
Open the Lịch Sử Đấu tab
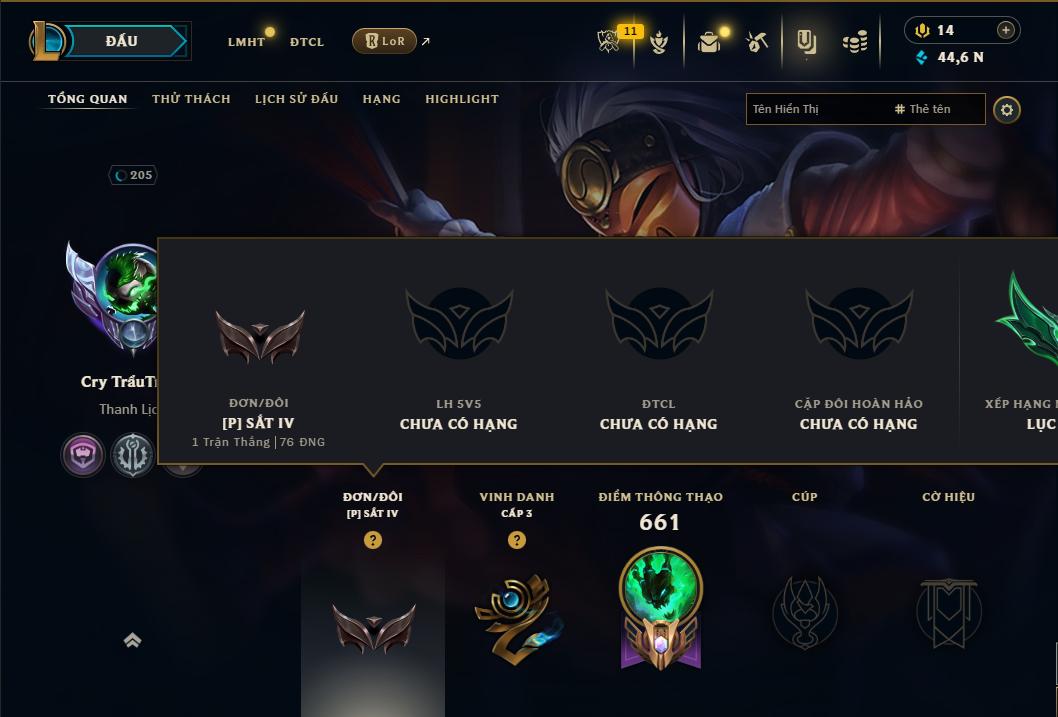click(296, 99)
